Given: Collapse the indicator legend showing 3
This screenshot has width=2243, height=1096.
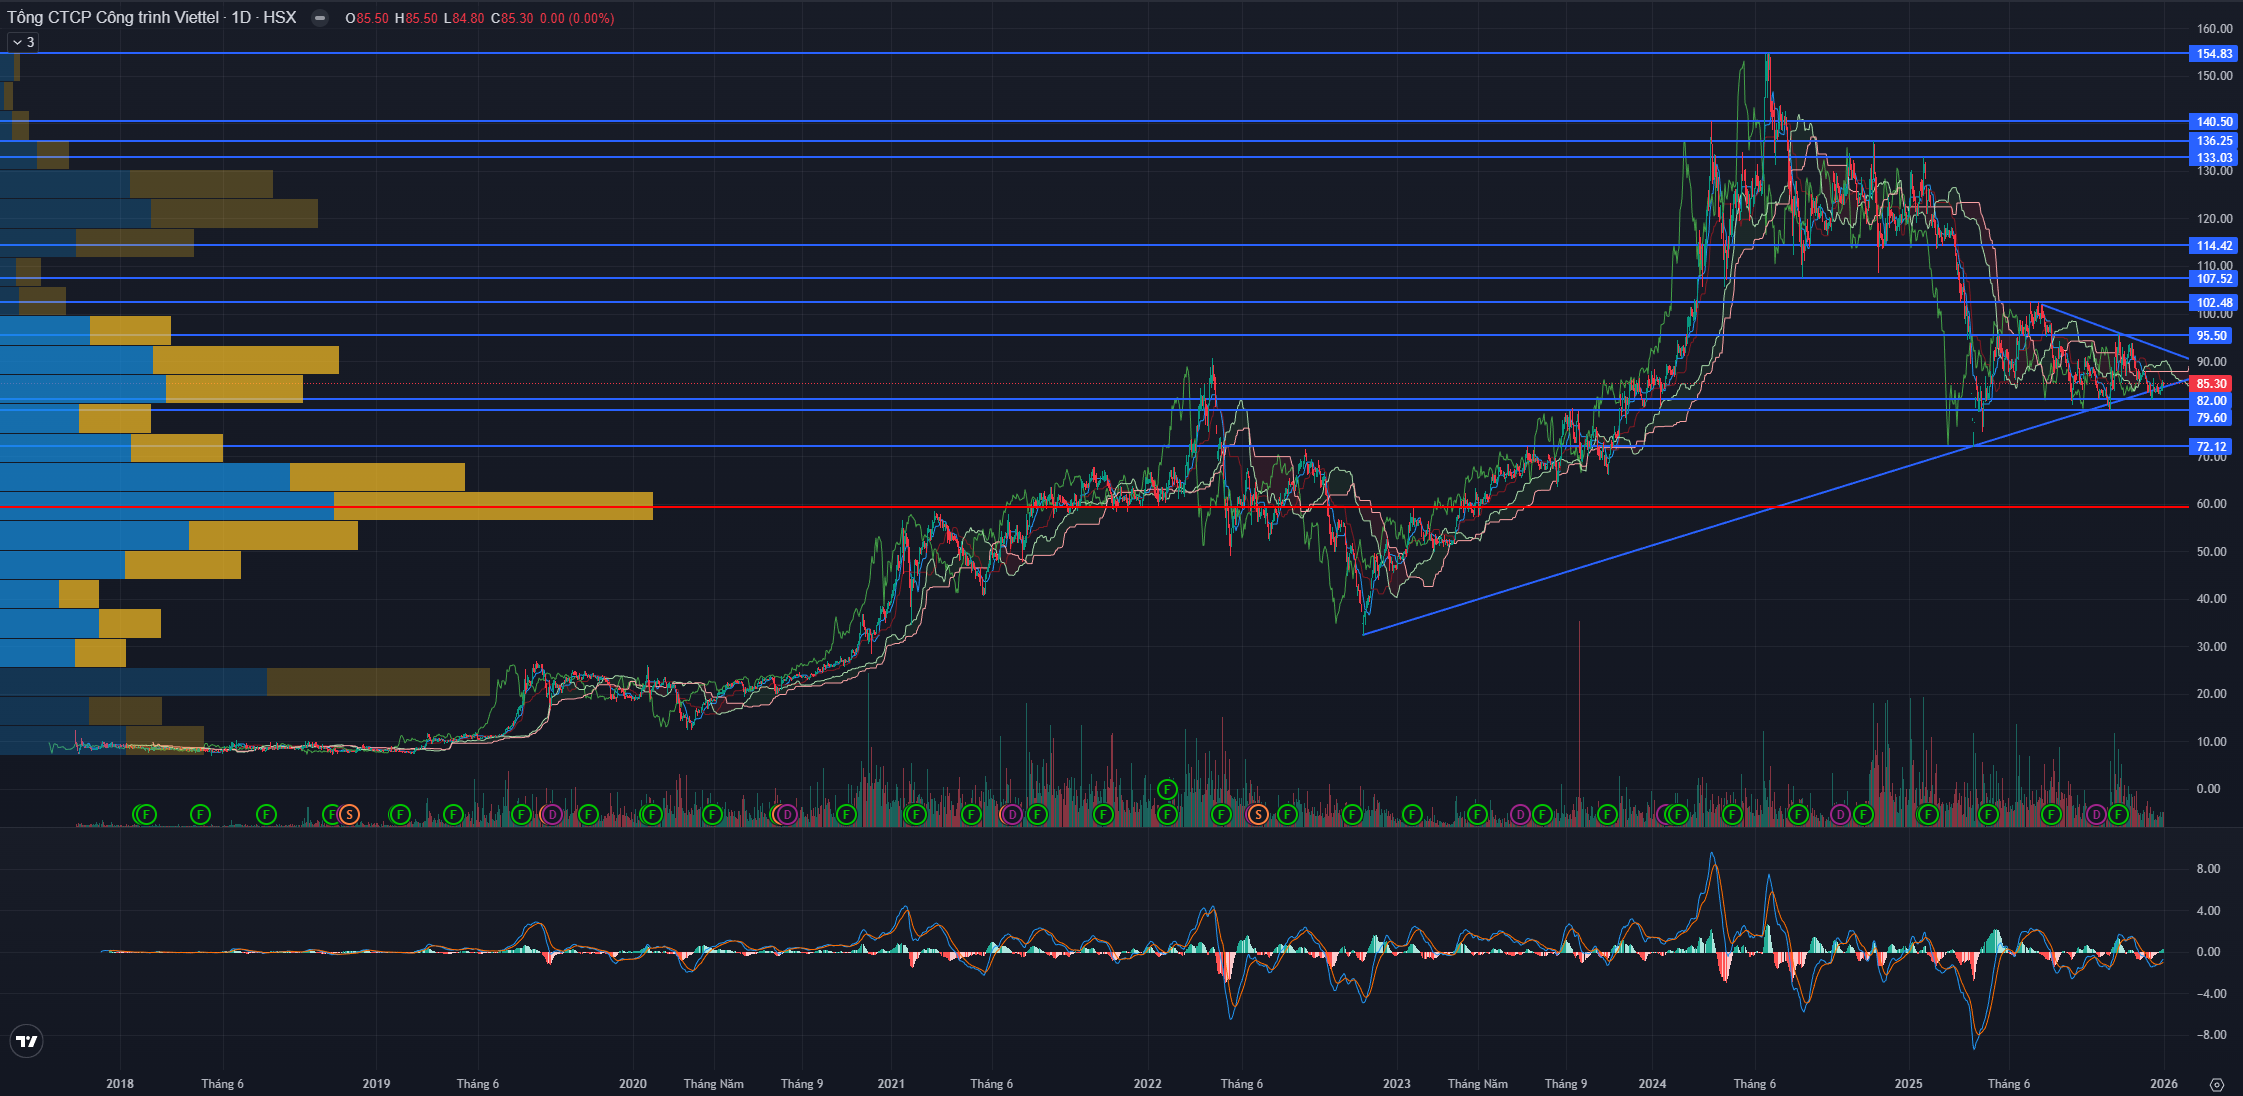Looking at the screenshot, I should pos(22,42).
